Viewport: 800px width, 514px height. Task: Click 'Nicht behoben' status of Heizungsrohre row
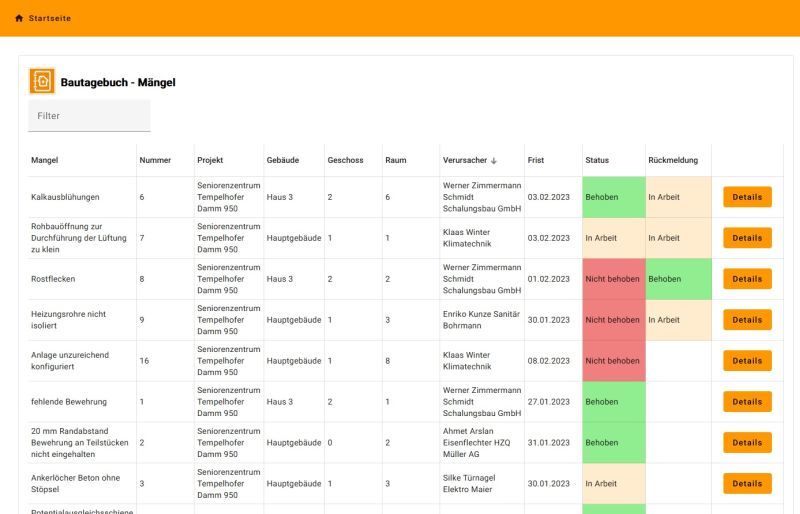pos(614,320)
